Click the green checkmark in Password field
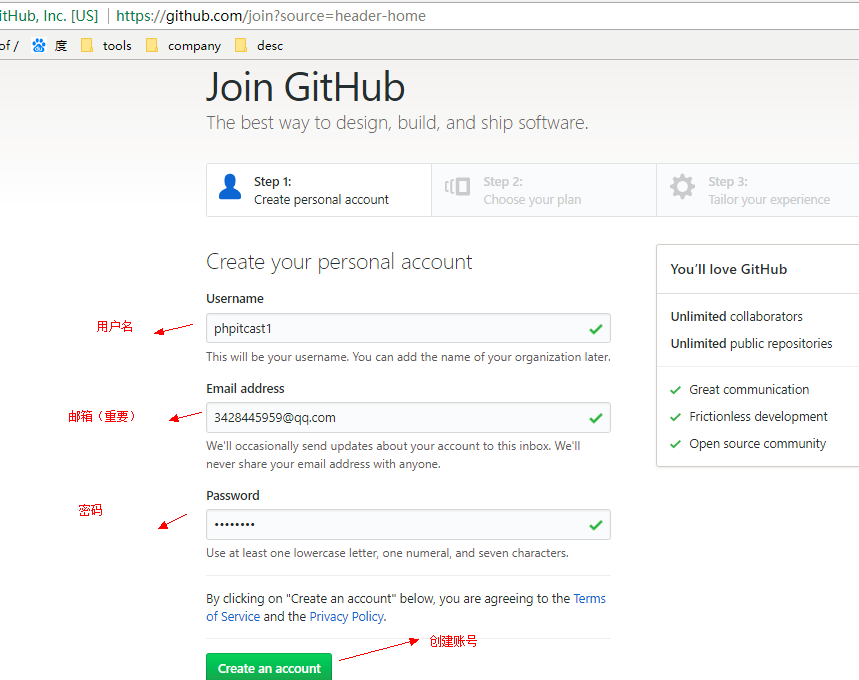 pos(596,525)
